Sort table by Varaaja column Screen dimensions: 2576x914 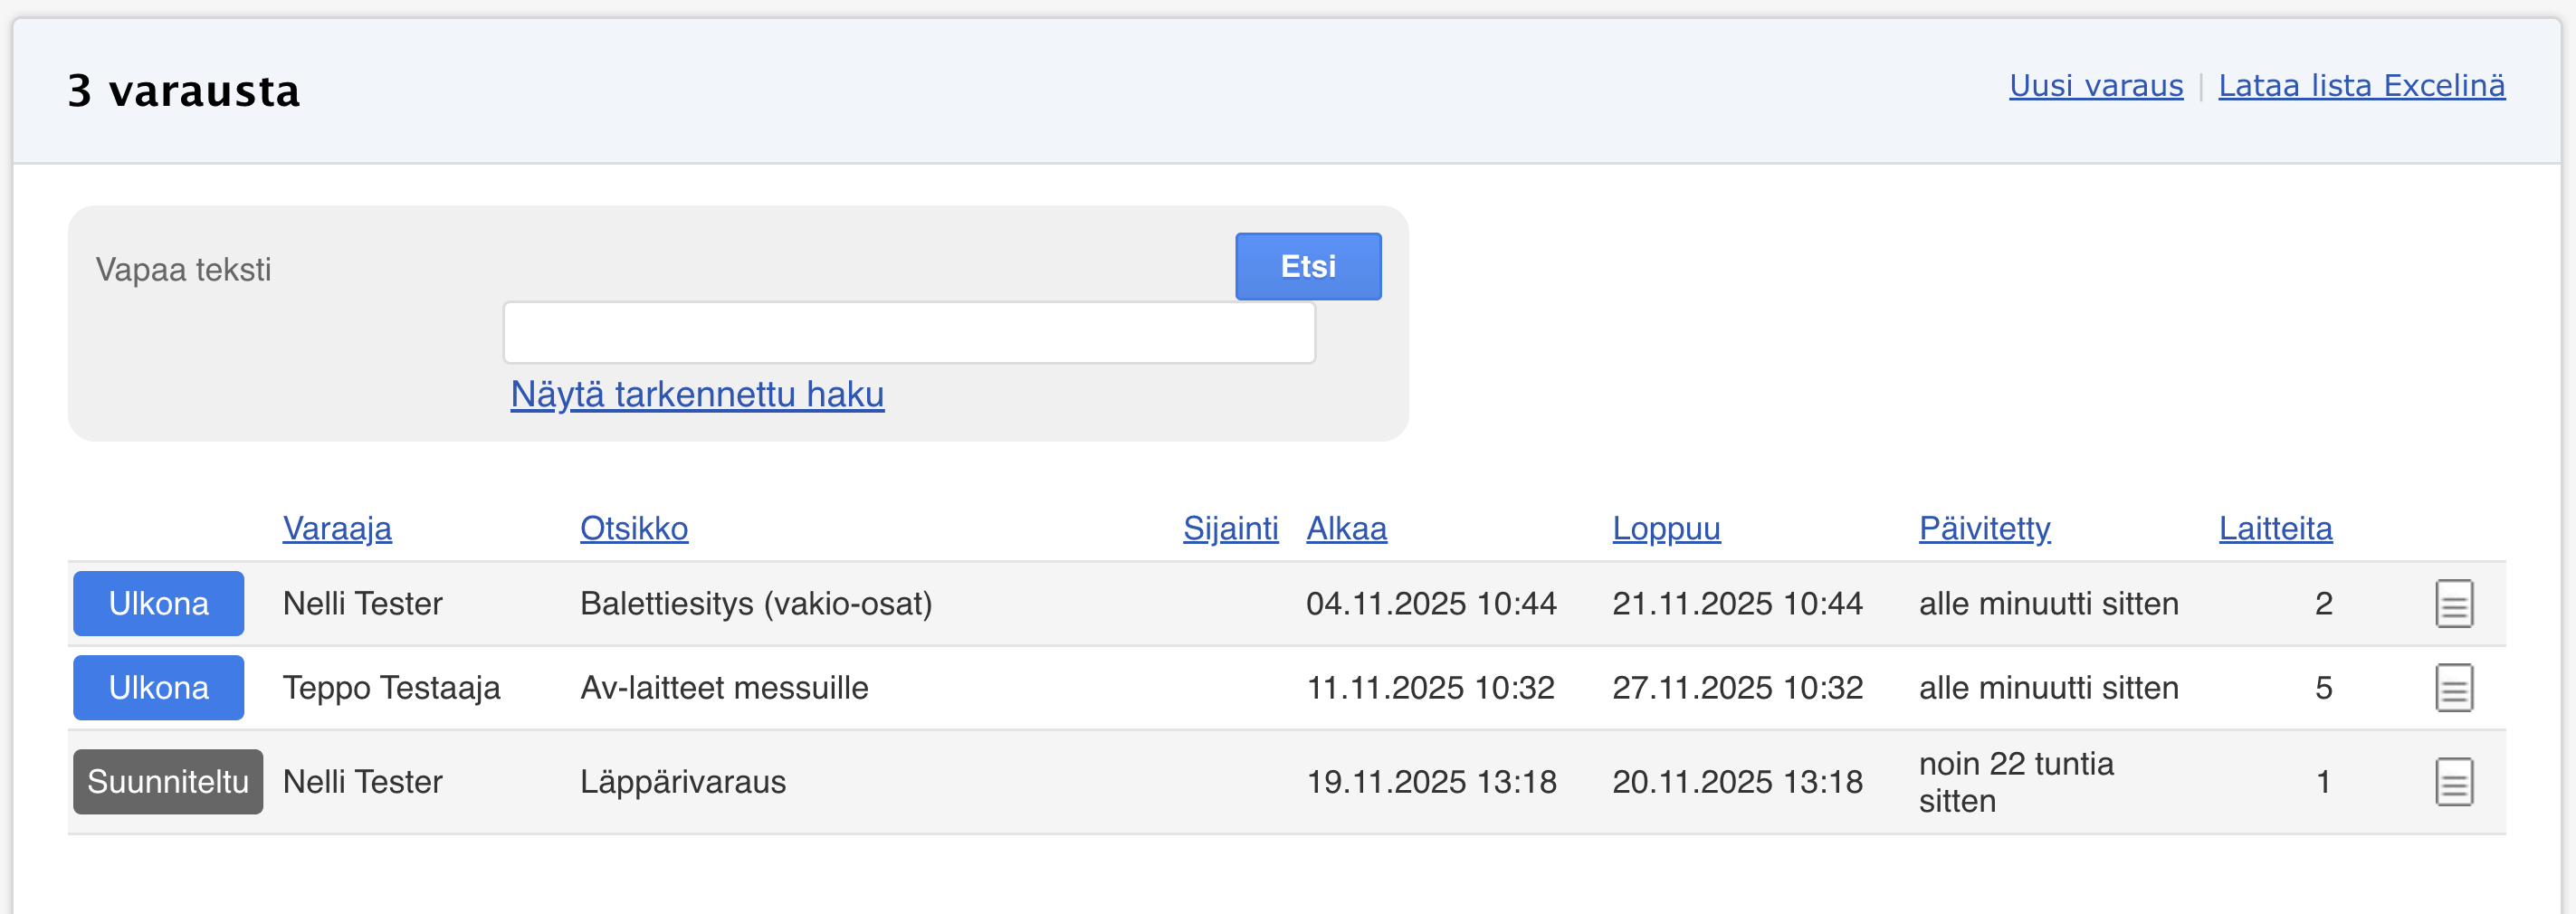[x=337, y=528]
